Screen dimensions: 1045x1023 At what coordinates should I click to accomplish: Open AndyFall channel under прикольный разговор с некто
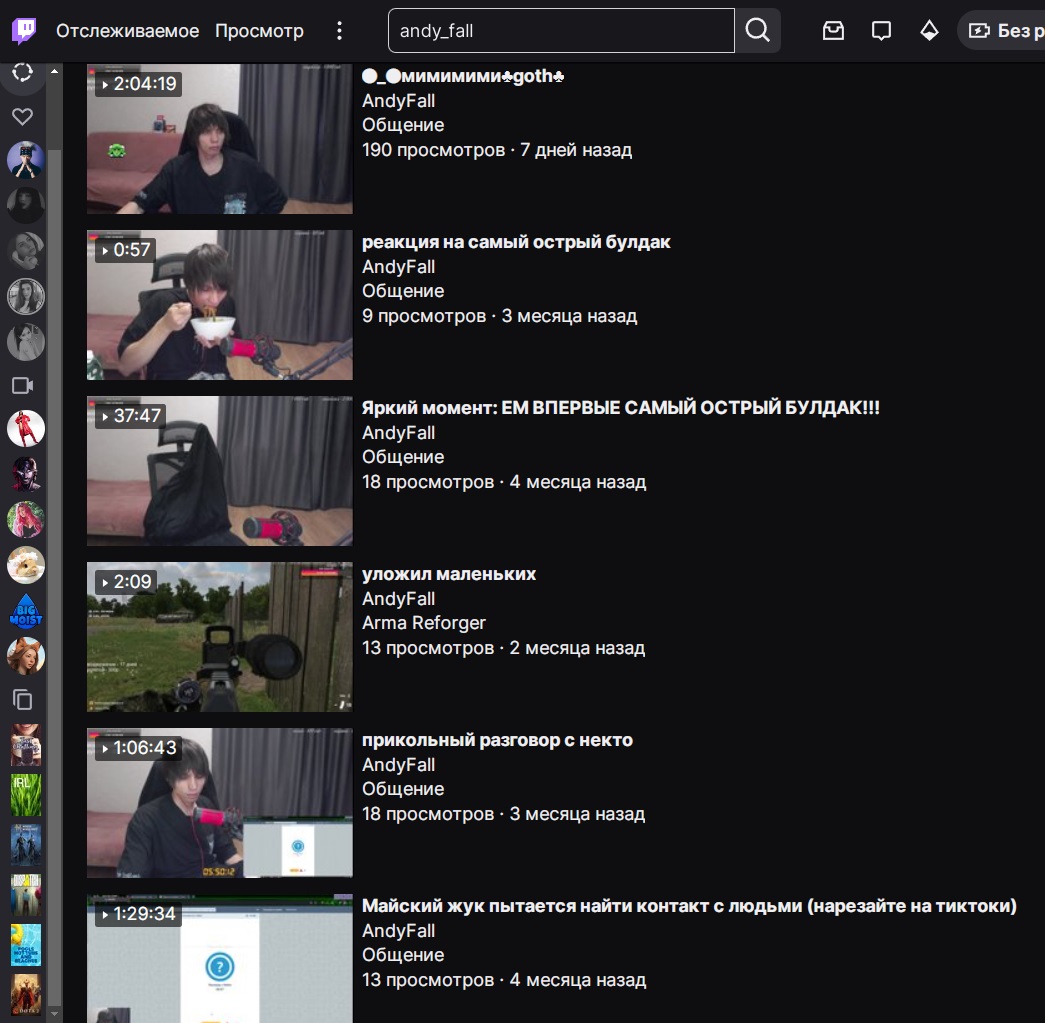pos(399,764)
